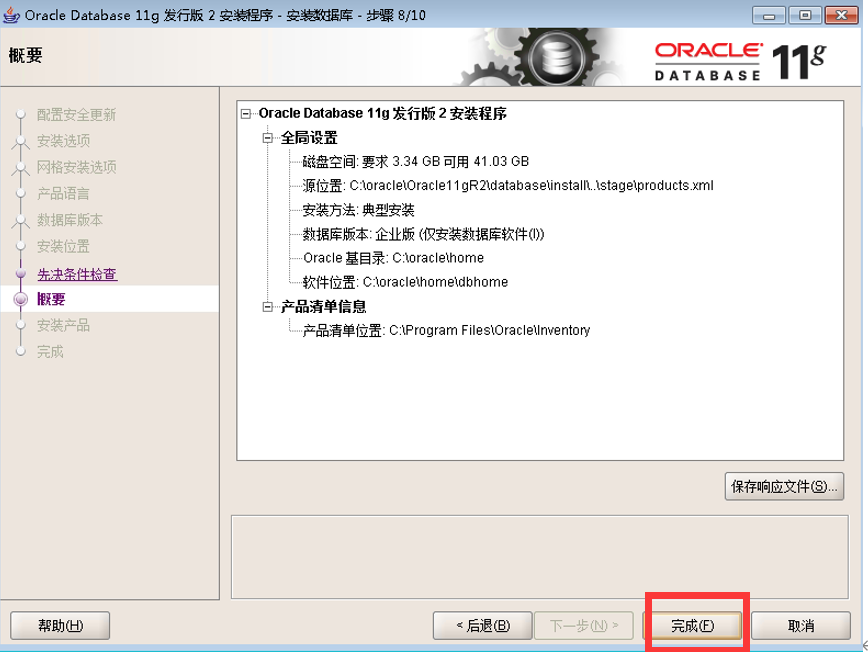Click the 帮助(H) button
The height and width of the screenshot is (652, 868).
60,626
